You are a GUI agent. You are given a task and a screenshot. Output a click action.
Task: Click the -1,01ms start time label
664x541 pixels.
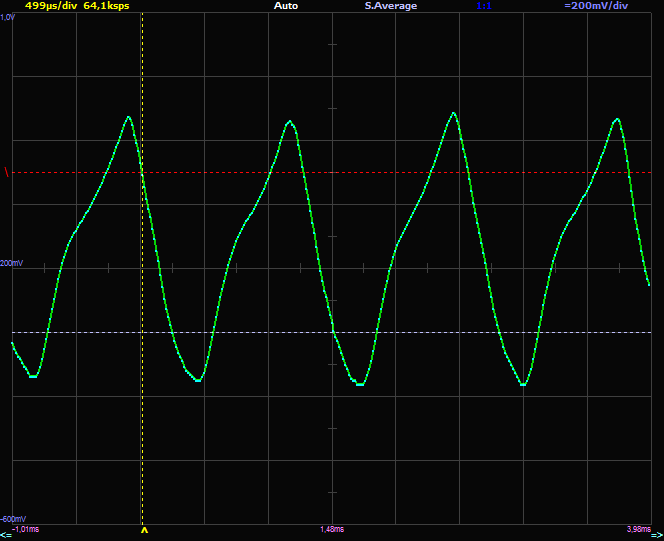point(25,528)
